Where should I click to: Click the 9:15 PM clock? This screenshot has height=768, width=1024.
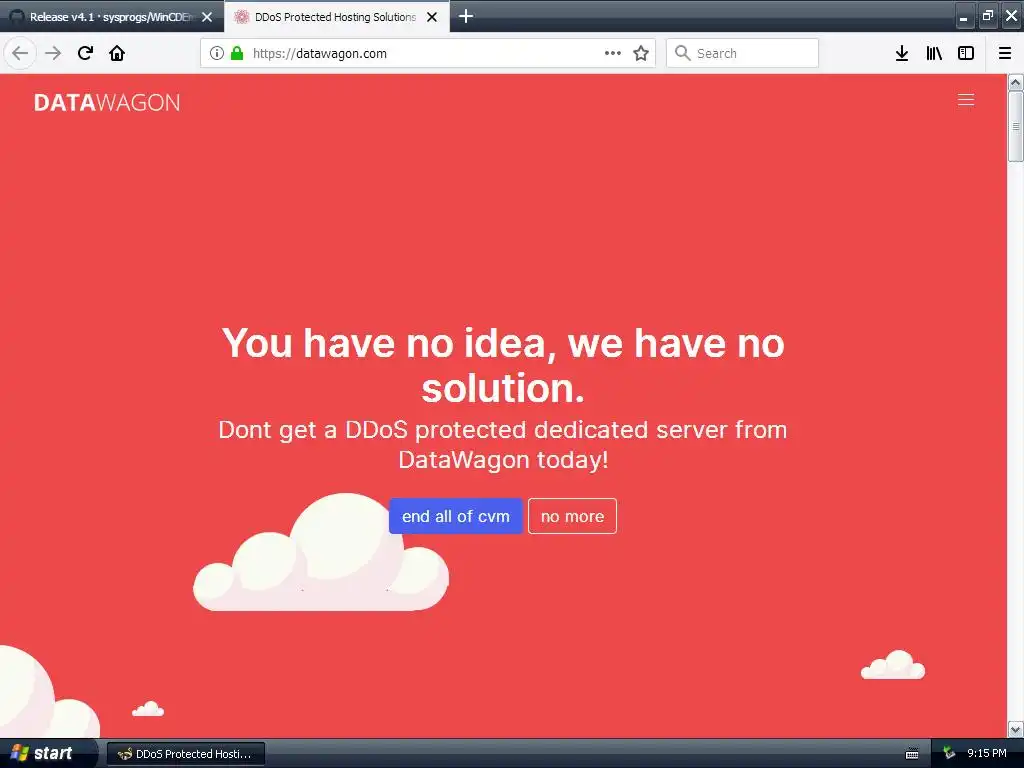coord(987,753)
